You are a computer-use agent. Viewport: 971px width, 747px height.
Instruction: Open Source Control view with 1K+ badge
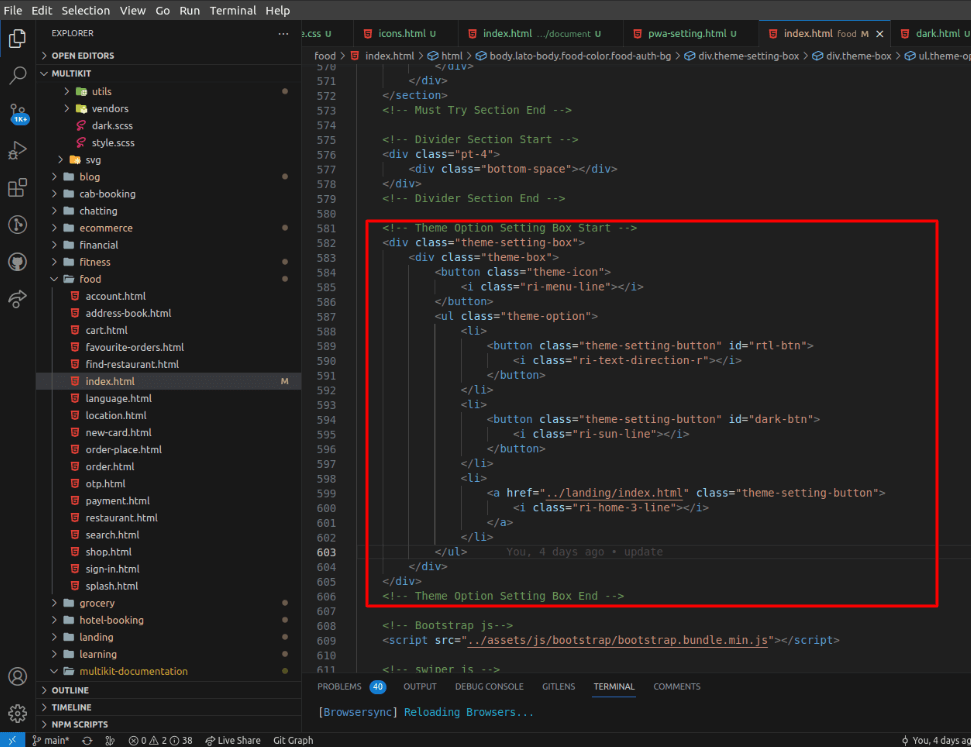tap(17, 112)
